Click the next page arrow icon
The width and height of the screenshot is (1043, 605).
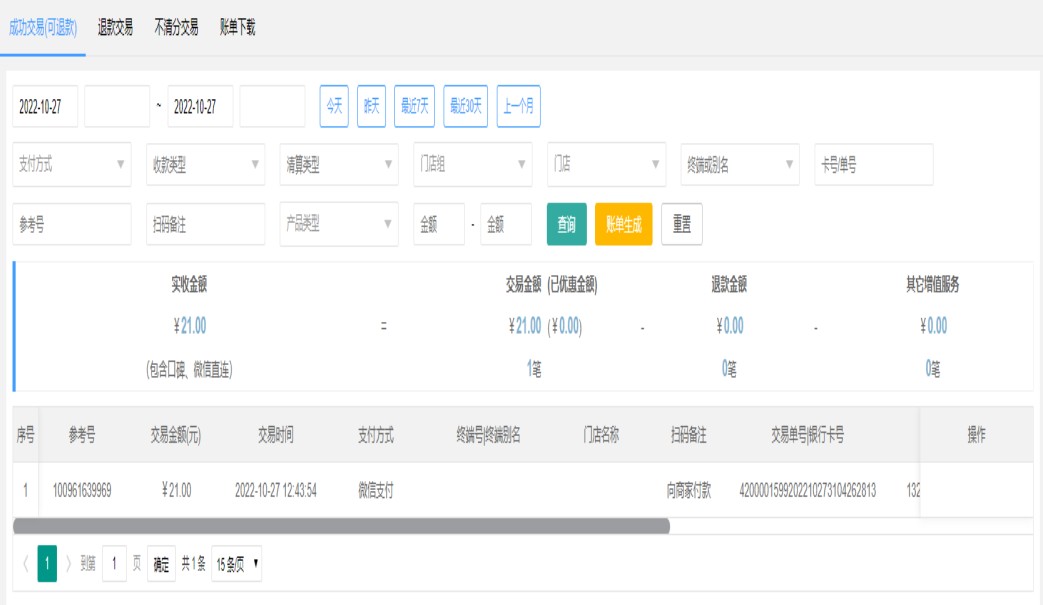68,564
